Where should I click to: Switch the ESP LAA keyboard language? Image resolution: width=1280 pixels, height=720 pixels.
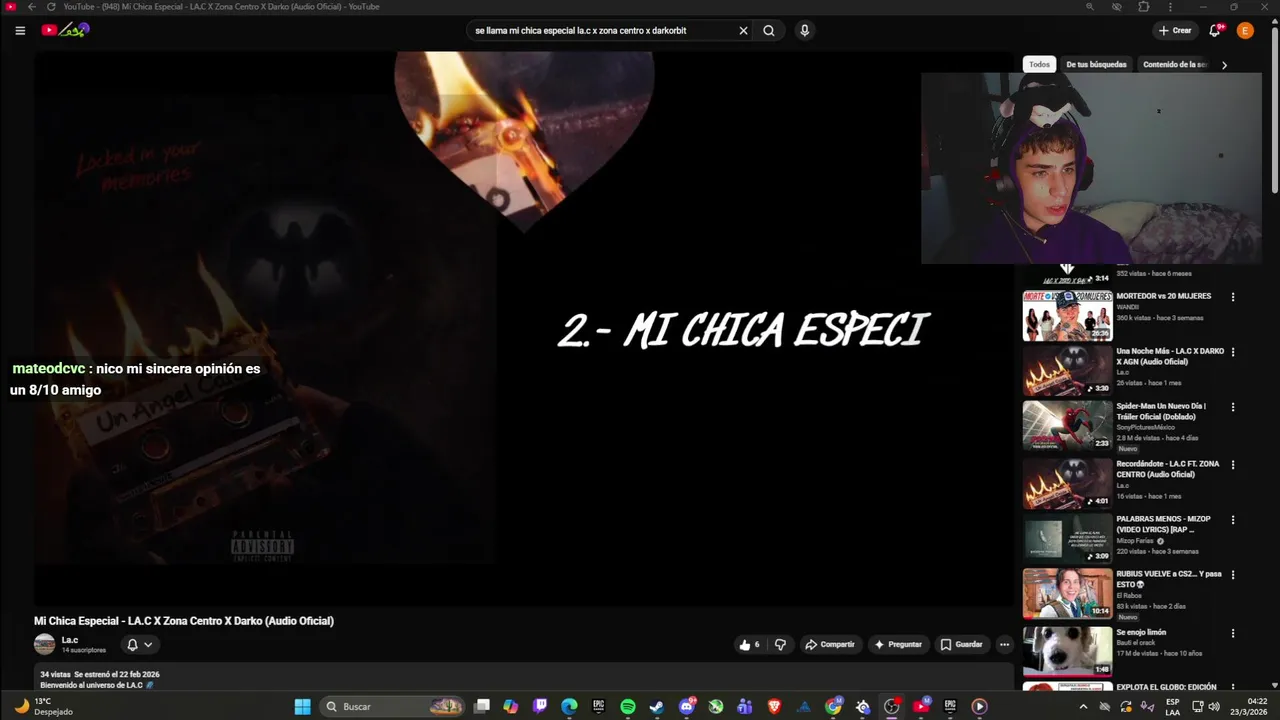coord(1173,706)
